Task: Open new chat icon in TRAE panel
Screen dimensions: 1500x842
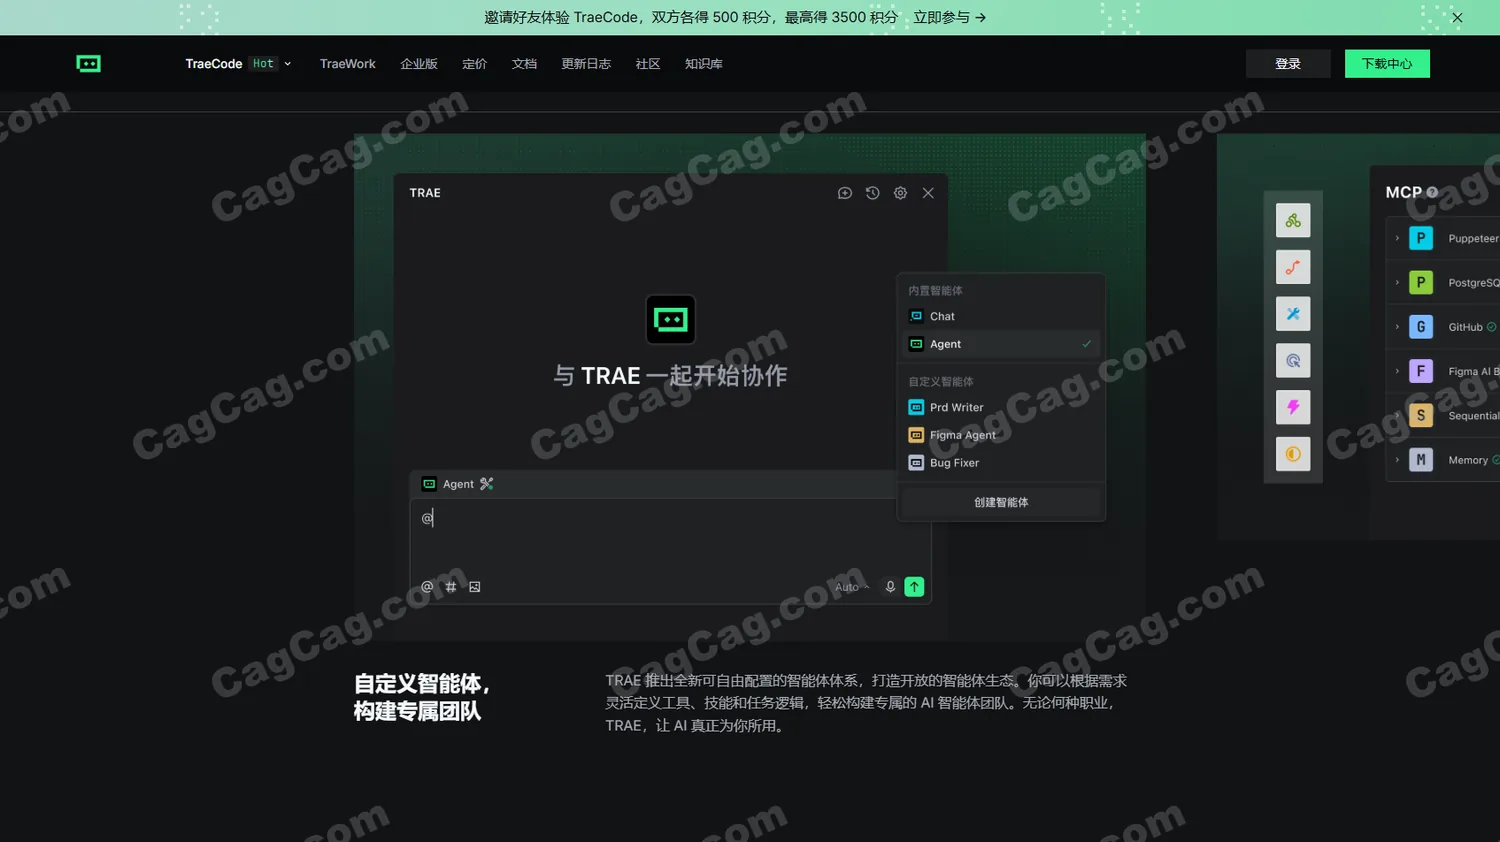Action: [x=845, y=193]
